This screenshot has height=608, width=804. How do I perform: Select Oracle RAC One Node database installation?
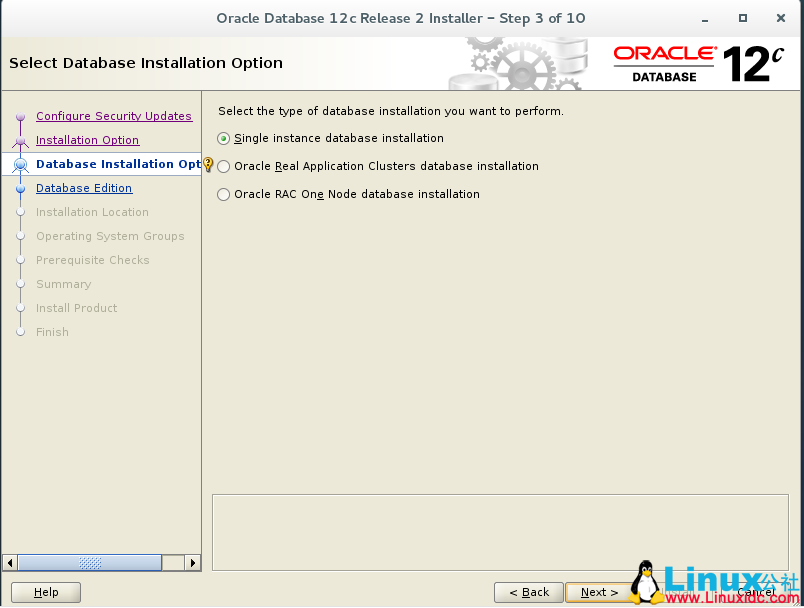(x=224, y=194)
